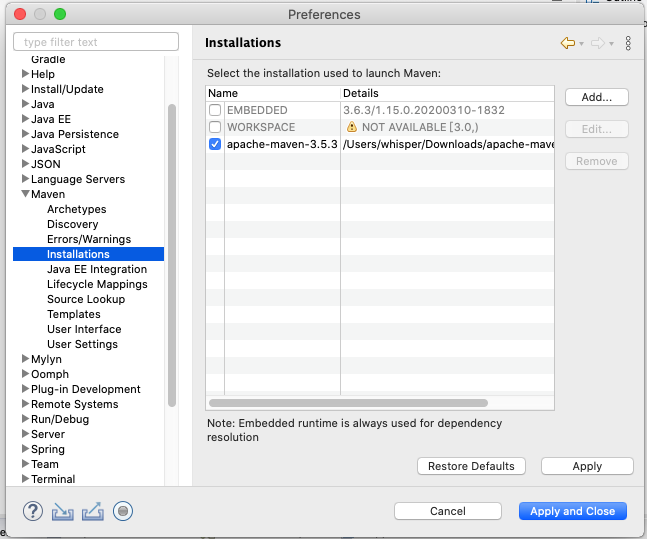Viewport: 647px width, 539px height.
Task: Select Discovery under Maven
Action: pyautogui.click(x=73, y=224)
